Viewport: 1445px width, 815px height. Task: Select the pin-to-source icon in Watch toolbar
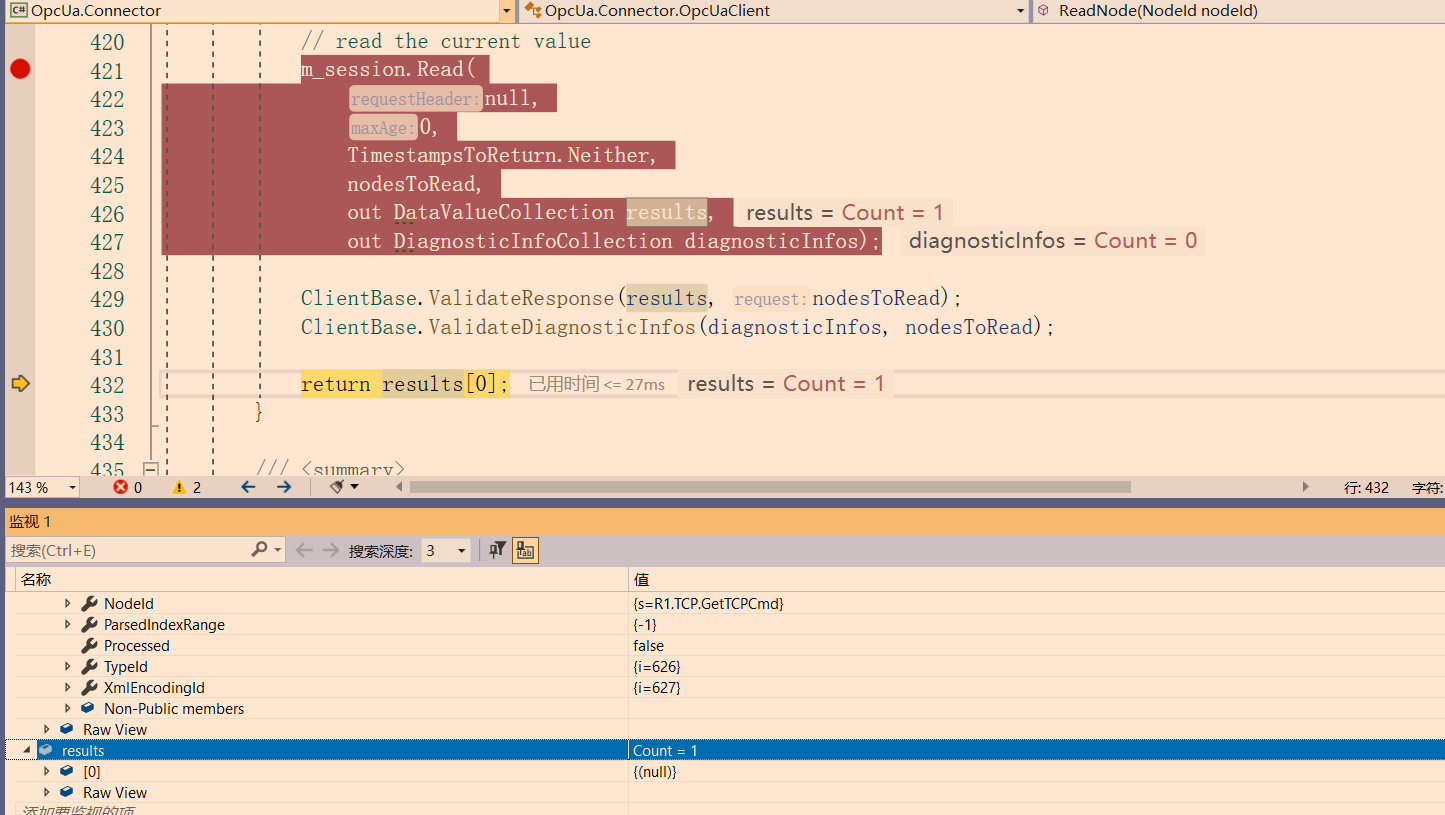[x=496, y=550]
